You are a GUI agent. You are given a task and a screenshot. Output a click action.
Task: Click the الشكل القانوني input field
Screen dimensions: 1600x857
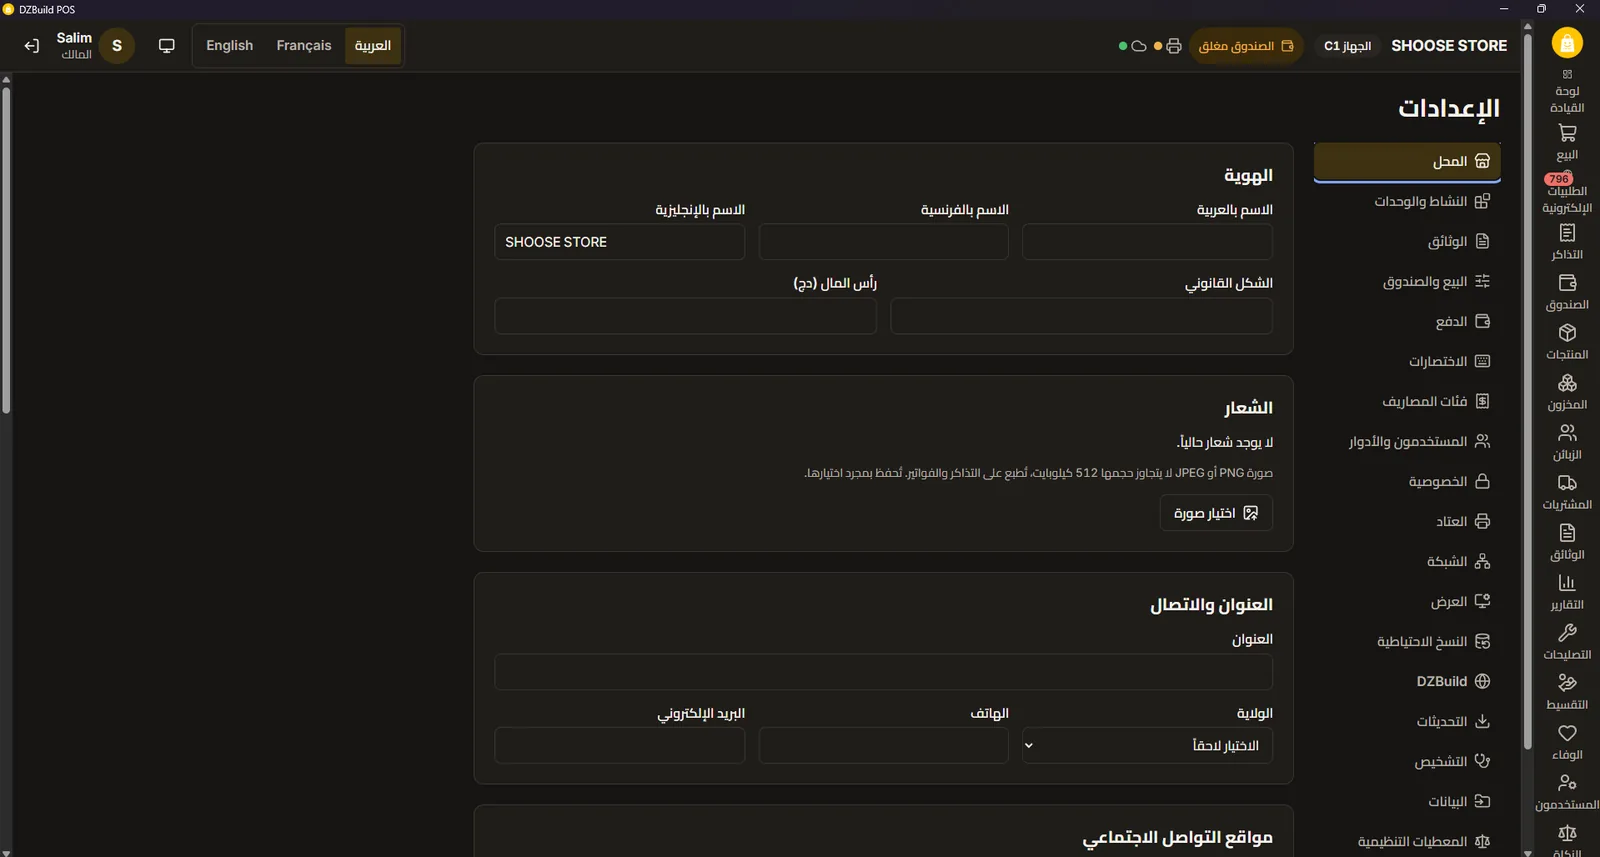coord(1081,316)
